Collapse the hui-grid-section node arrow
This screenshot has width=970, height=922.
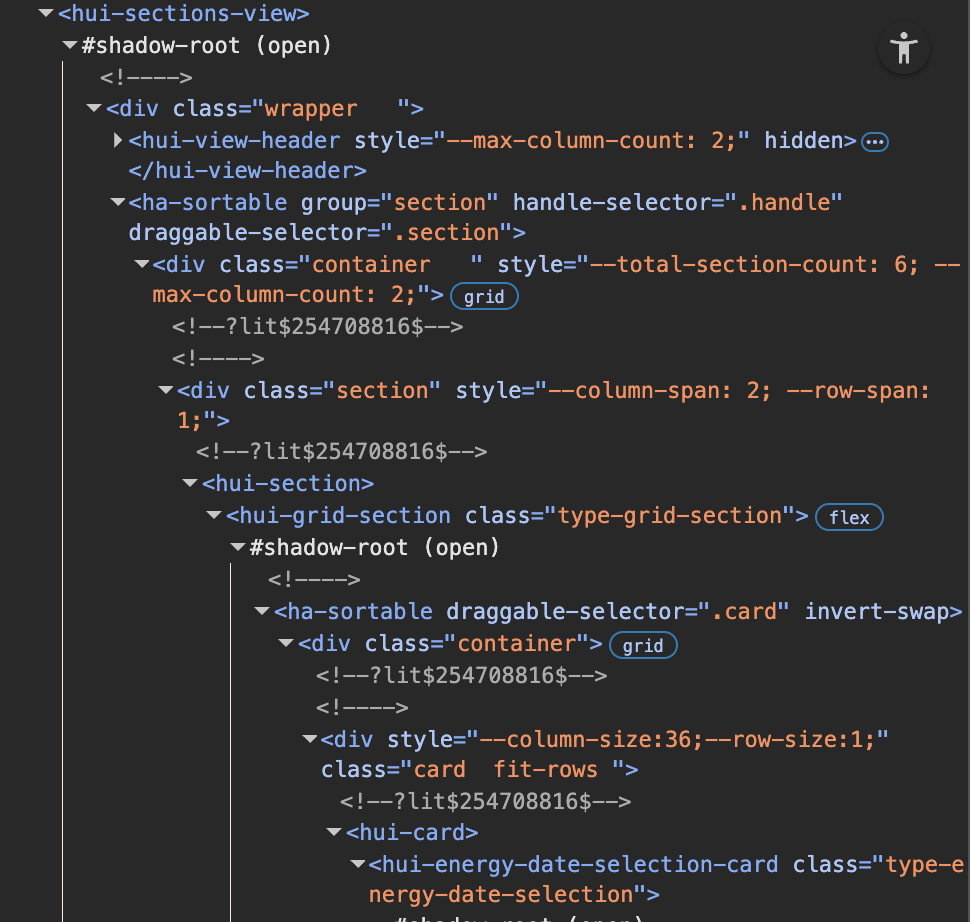(214, 516)
